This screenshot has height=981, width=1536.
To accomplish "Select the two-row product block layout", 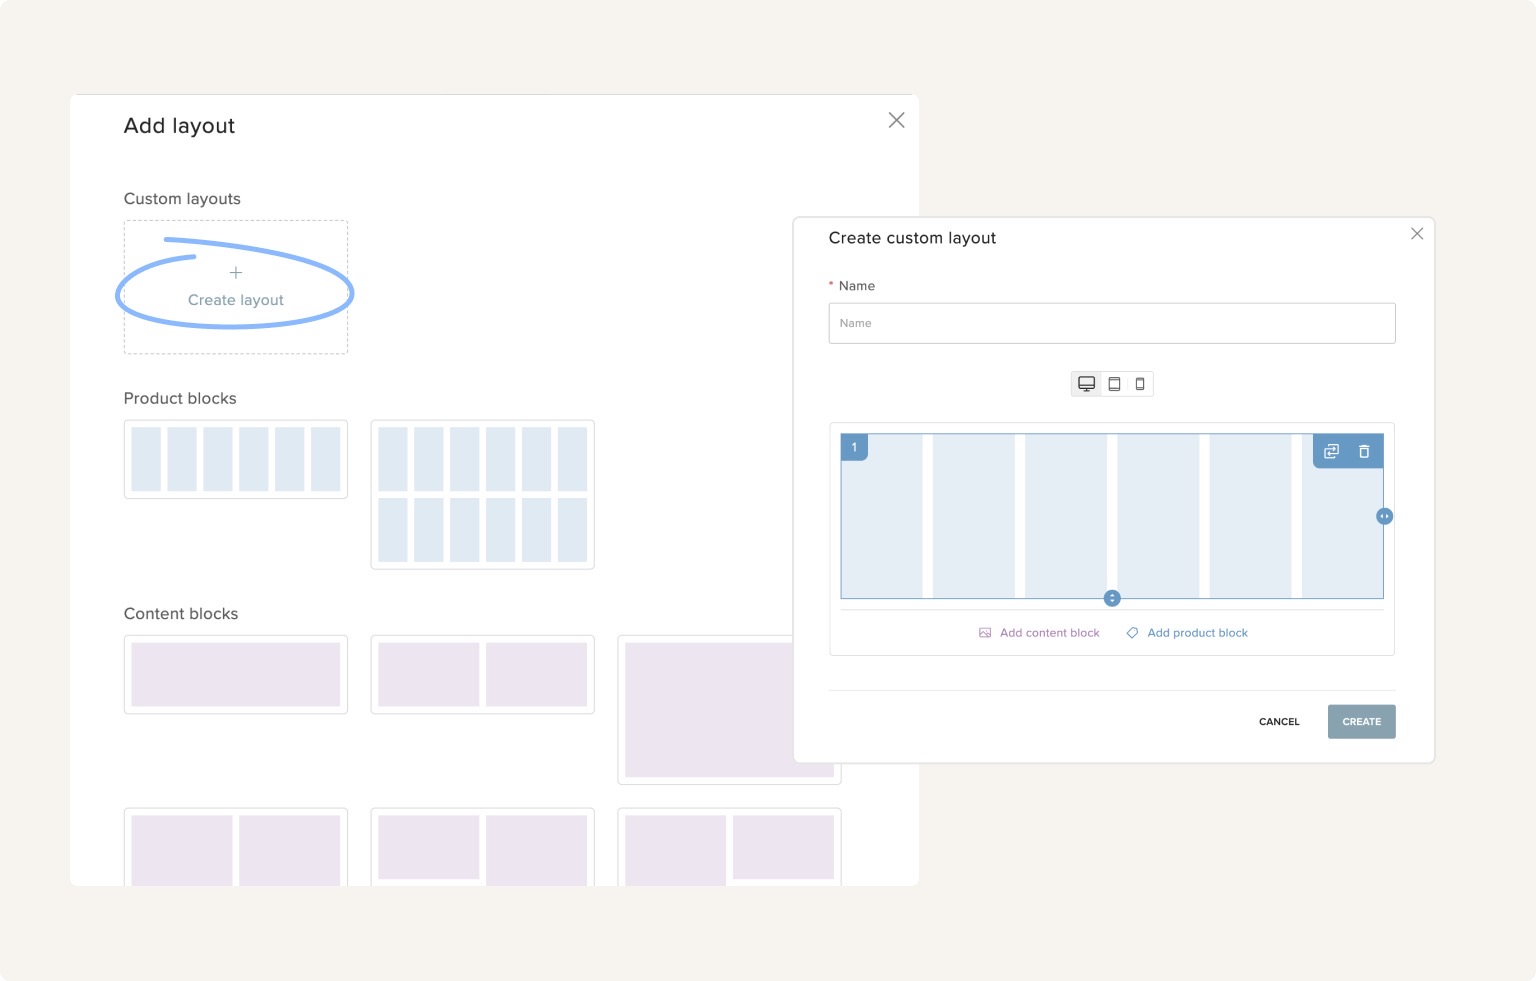I will coord(482,494).
